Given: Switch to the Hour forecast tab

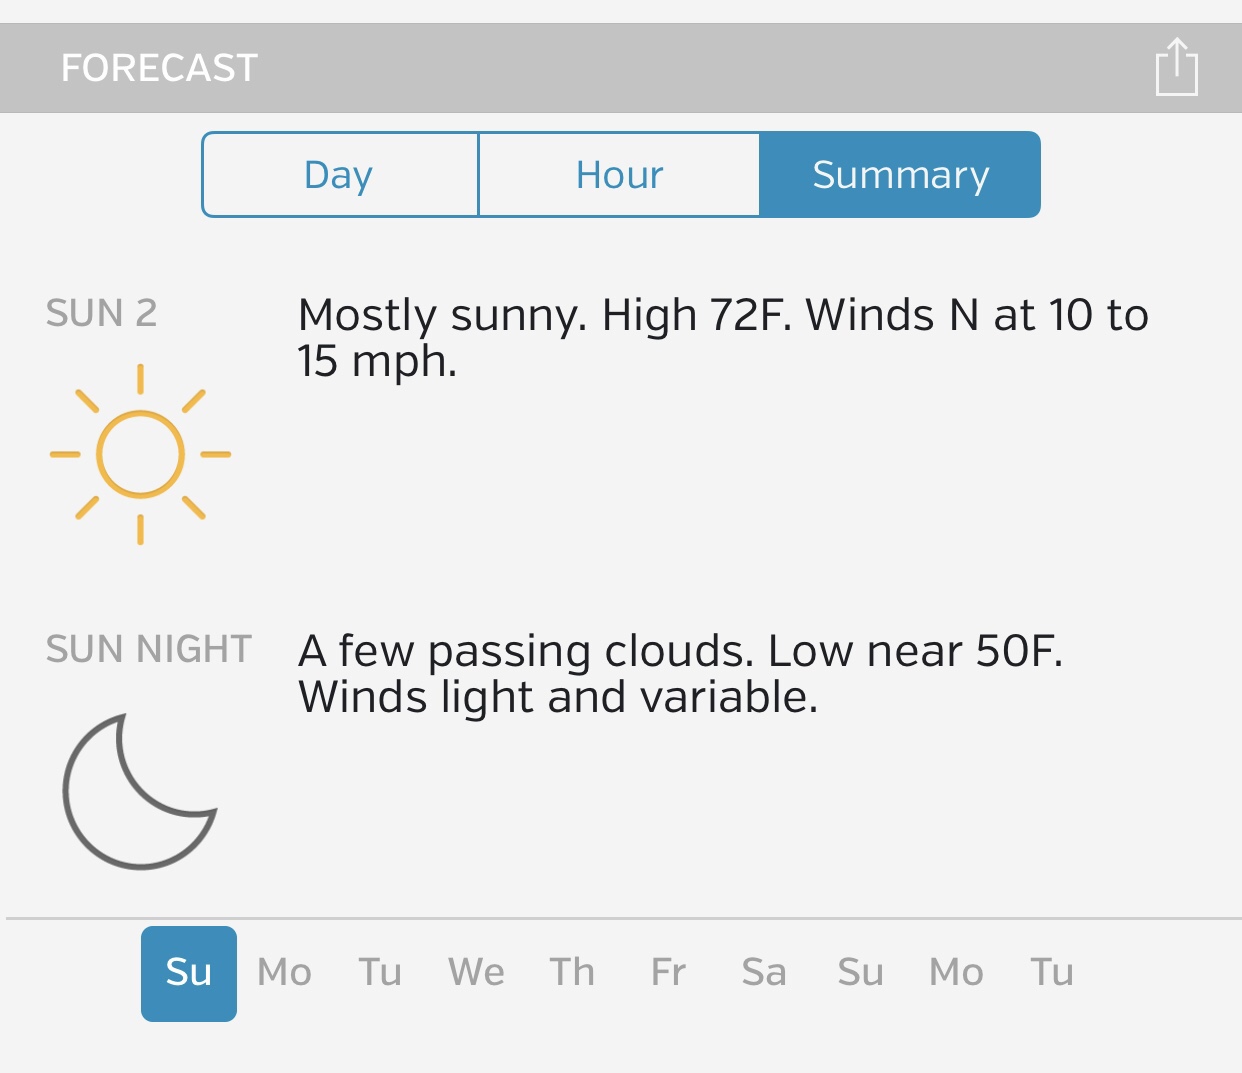Looking at the screenshot, I should [x=619, y=175].
